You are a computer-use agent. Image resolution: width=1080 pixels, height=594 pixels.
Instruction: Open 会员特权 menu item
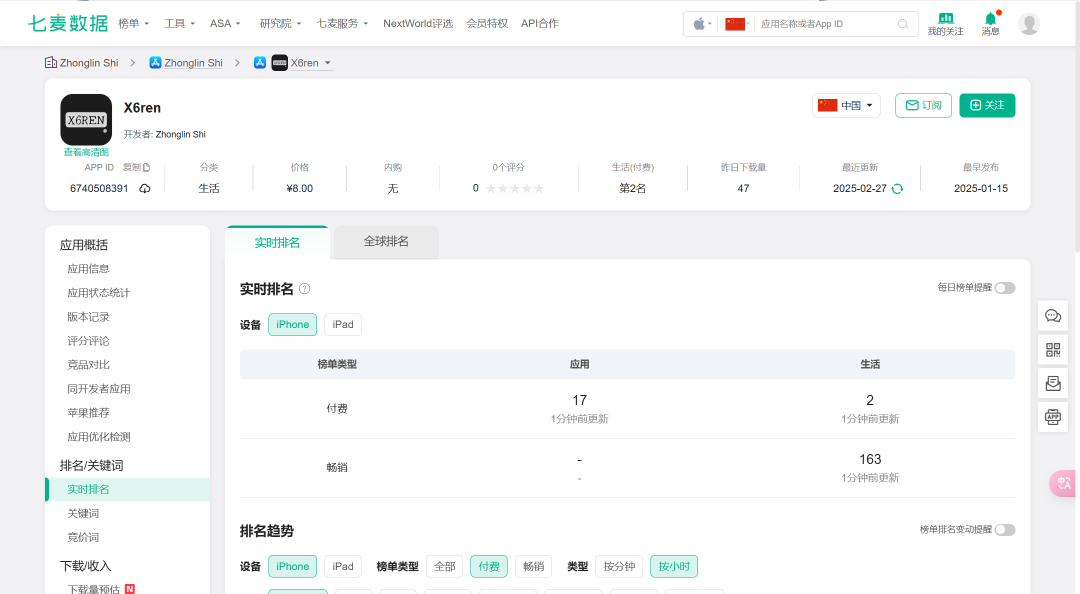pyautogui.click(x=487, y=23)
